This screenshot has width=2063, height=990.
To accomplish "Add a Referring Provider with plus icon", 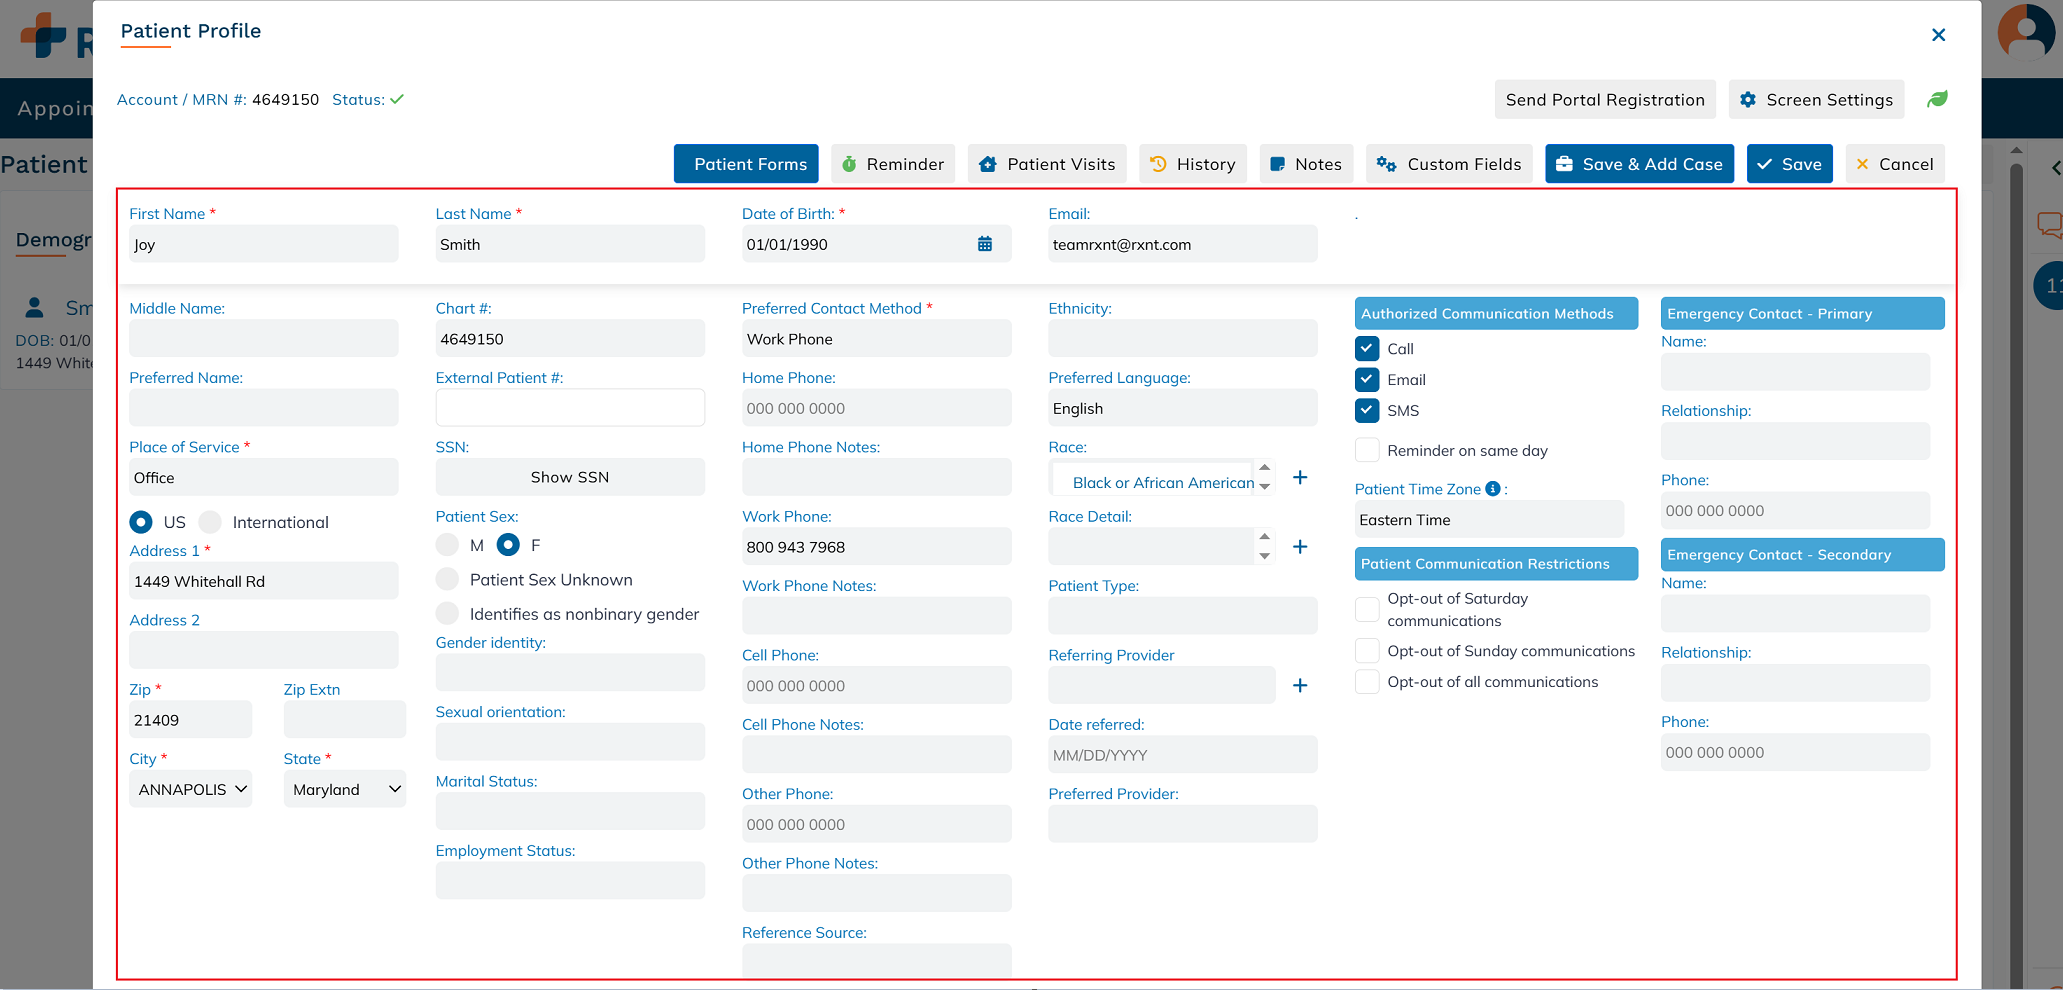I will pyautogui.click(x=1300, y=686).
